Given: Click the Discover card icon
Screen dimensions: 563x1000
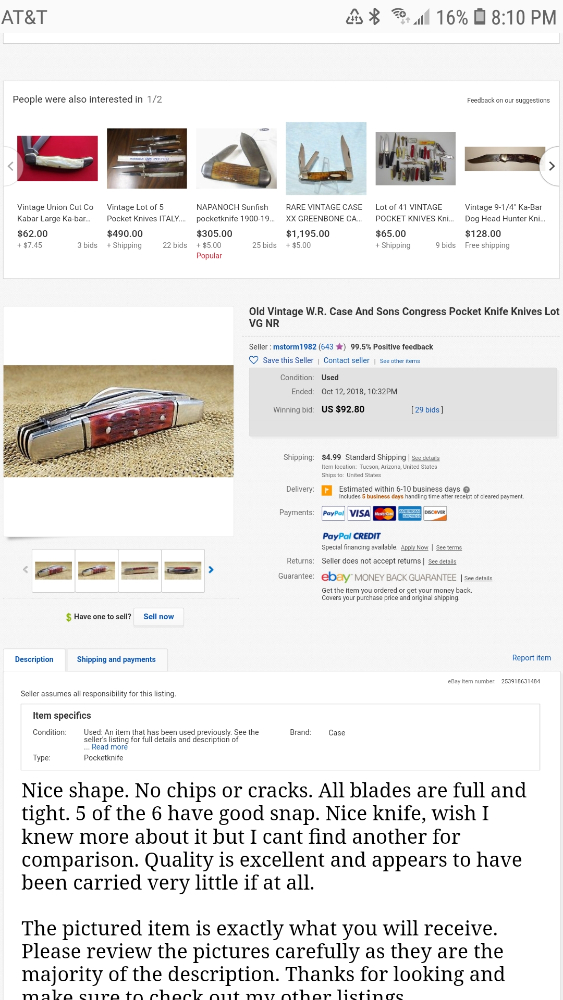Looking at the screenshot, I should pyautogui.click(x=435, y=513).
